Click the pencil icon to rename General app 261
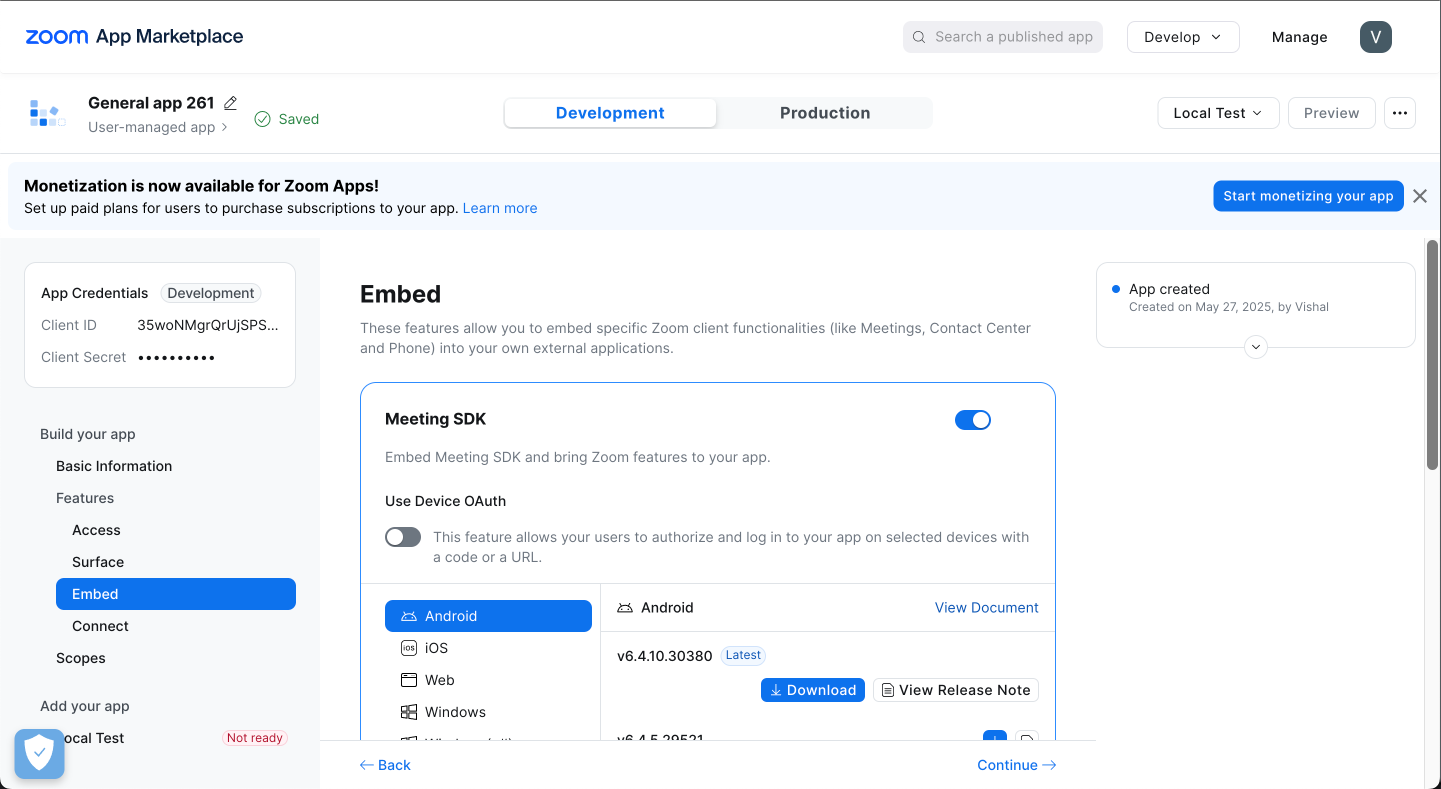This screenshot has width=1441, height=789. pyautogui.click(x=231, y=102)
